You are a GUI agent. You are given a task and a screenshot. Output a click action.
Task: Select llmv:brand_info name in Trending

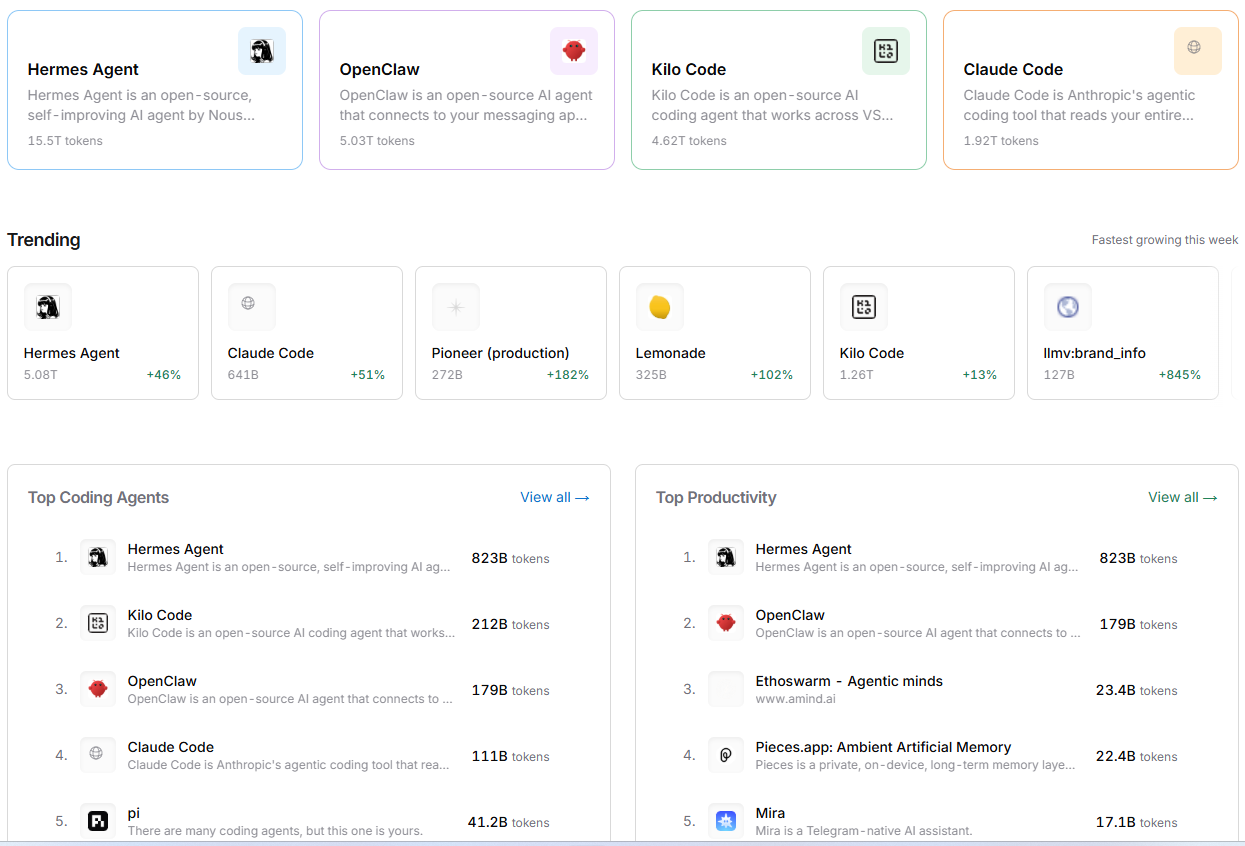pos(1095,353)
